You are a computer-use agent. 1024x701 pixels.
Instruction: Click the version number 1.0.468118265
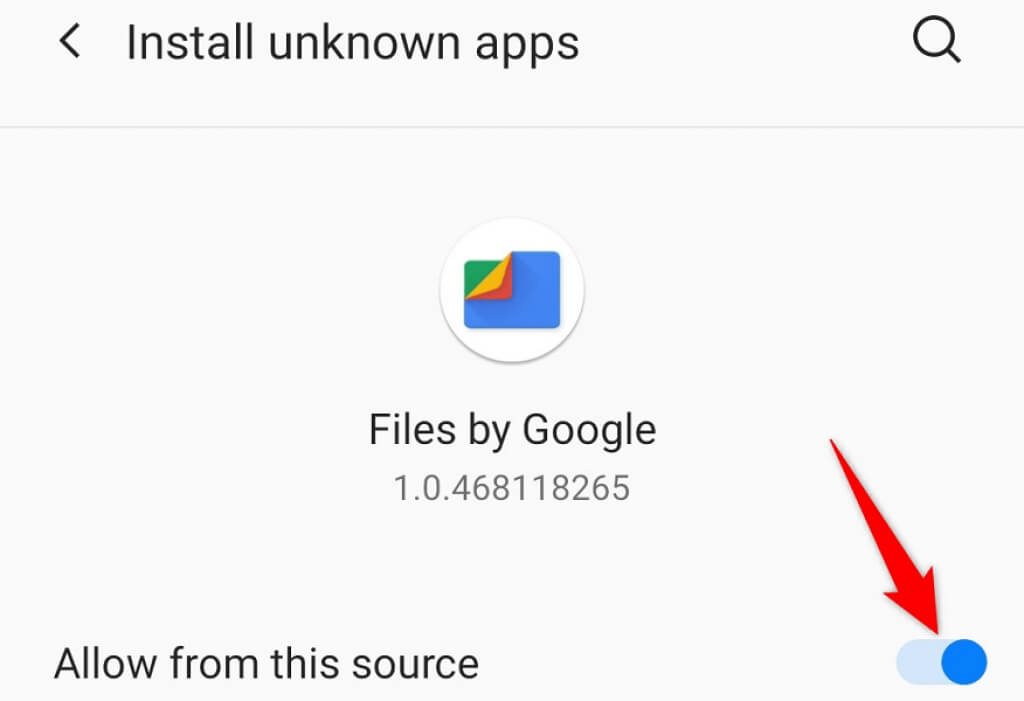click(512, 488)
